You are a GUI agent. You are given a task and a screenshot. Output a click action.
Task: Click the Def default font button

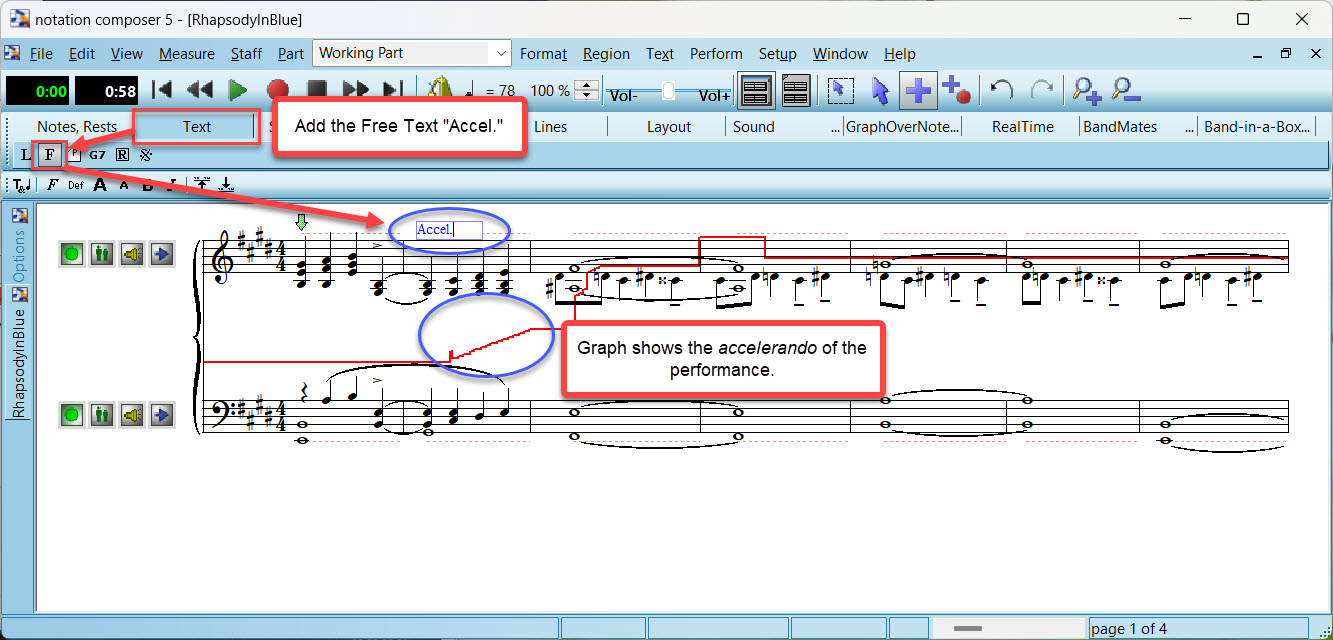pos(76,184)
